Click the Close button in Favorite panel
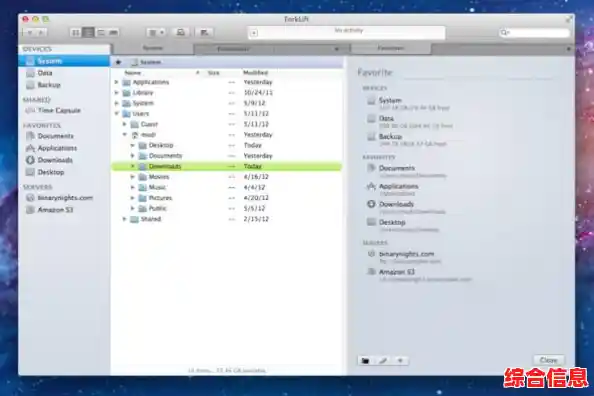 point(549,360)
